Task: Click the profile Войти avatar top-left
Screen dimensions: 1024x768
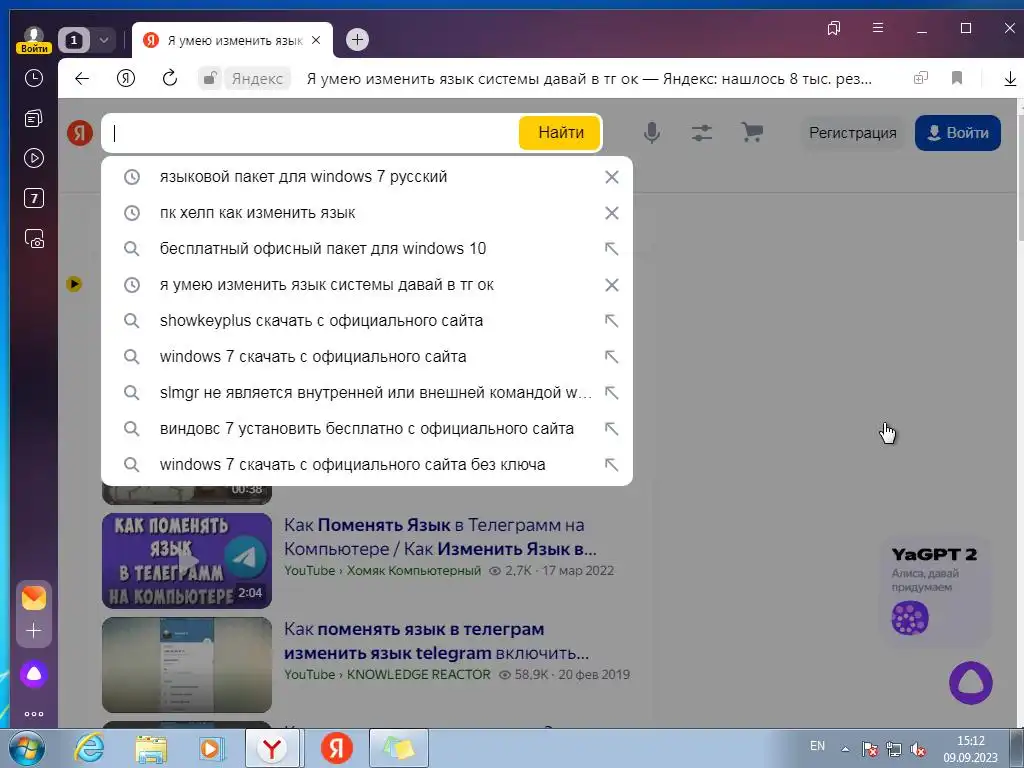Action: click(33, 40)
